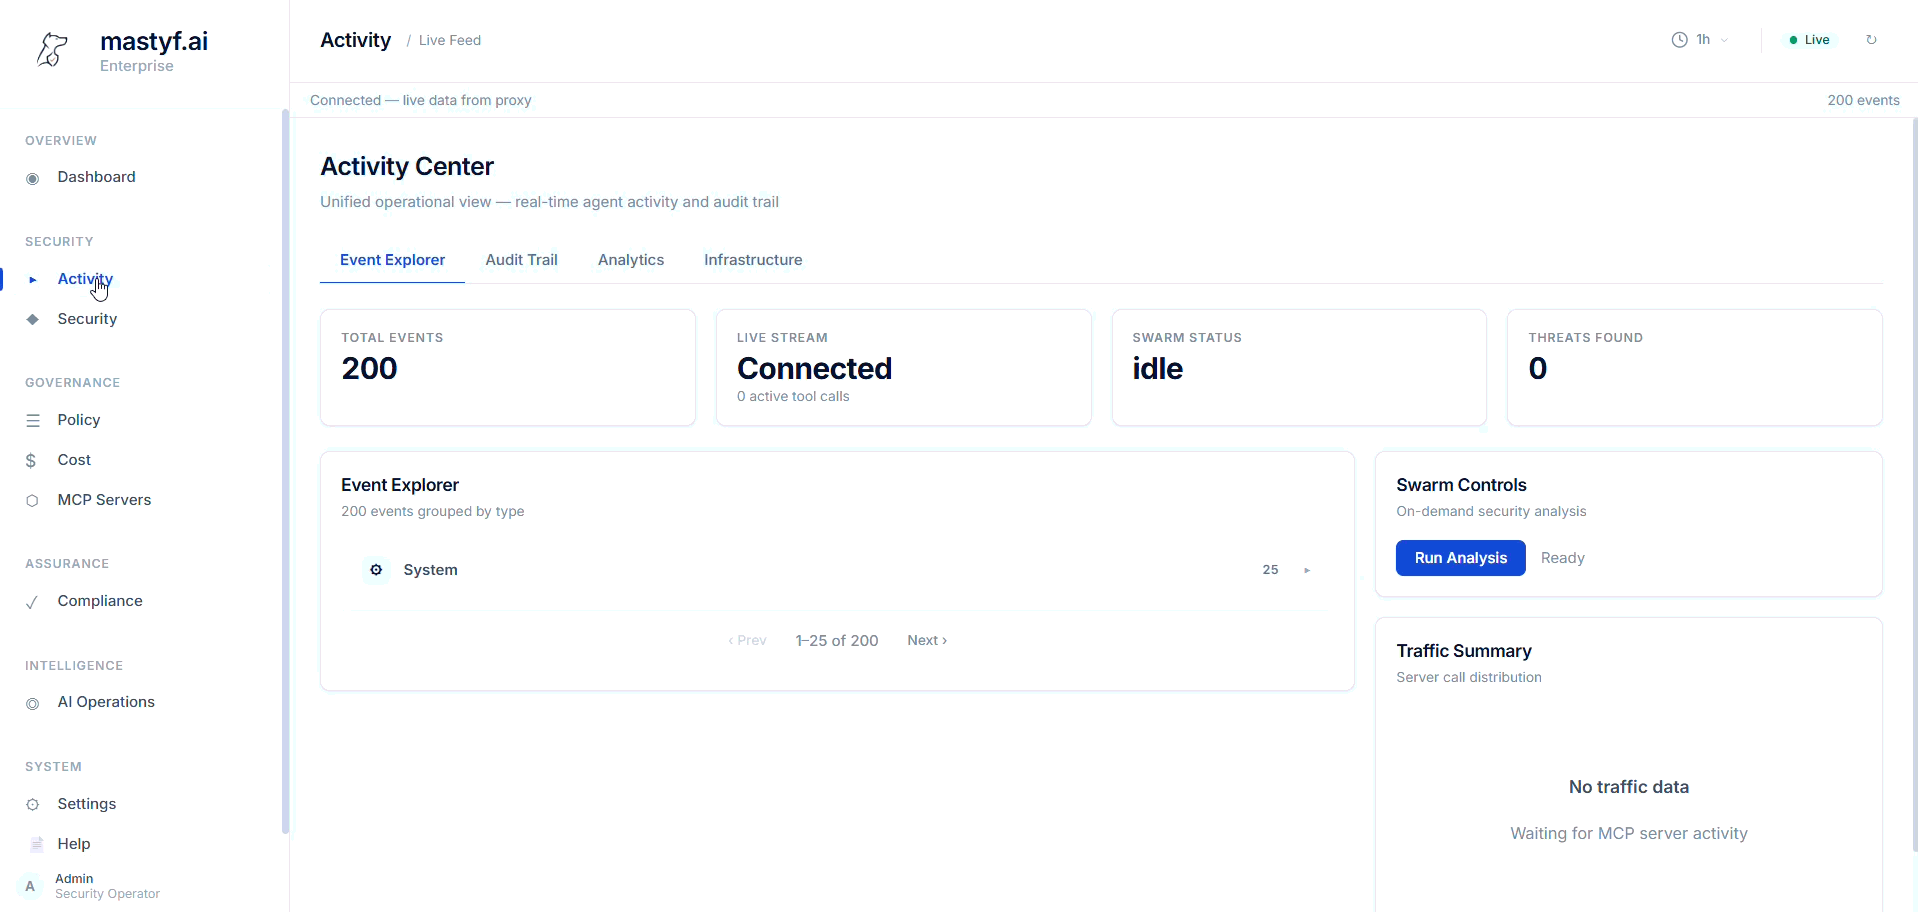
Task: Open the 1h time range dropdown
Action: [x=1700, y=40]
